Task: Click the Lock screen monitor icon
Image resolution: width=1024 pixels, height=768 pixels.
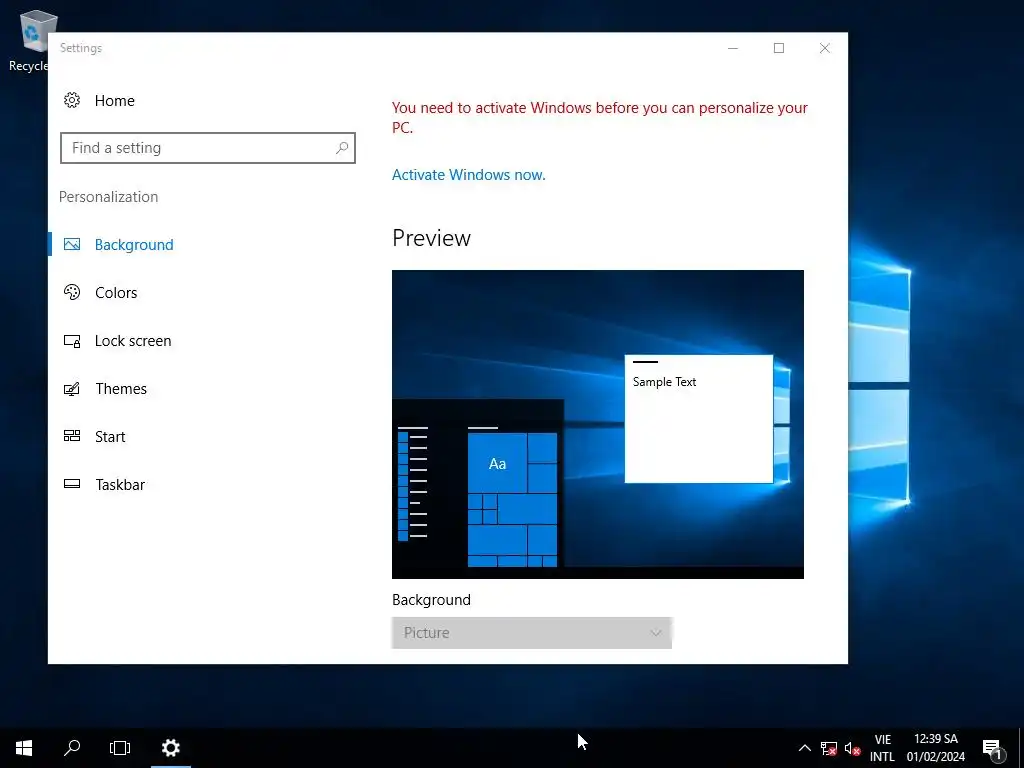Action: [x=72, y=340]
